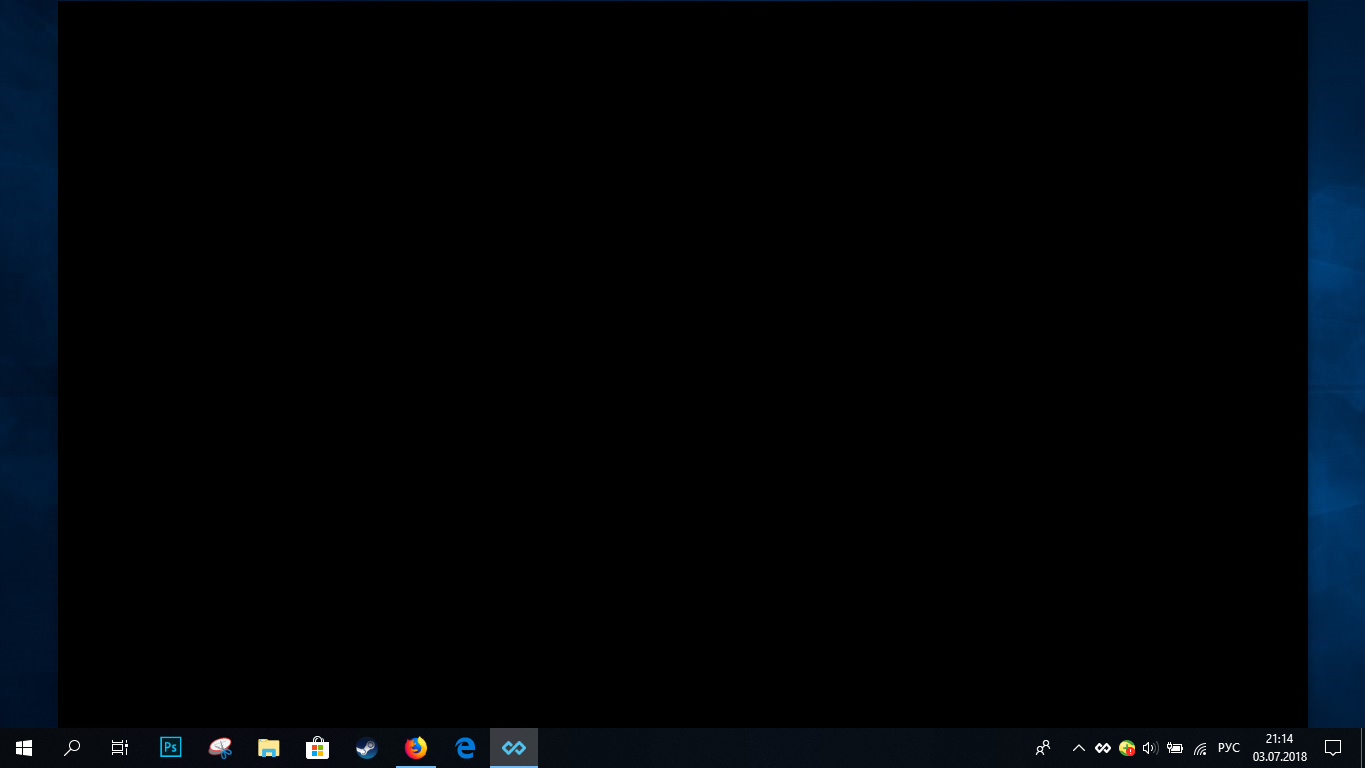
Task: Click the green tray icon with red alert
Action: click(1127, 748)
